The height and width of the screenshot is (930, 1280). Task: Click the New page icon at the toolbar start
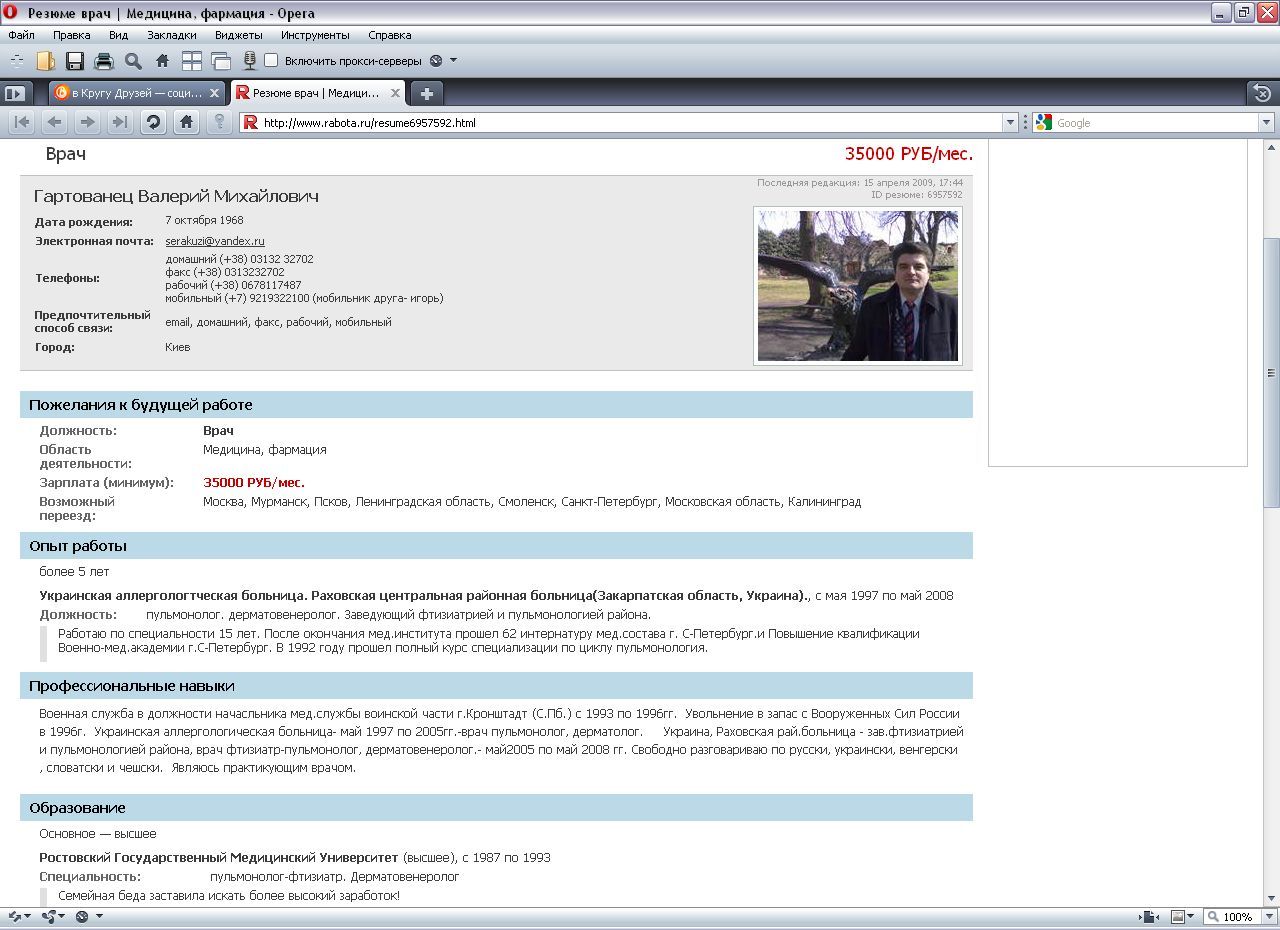tap(17, 61)
